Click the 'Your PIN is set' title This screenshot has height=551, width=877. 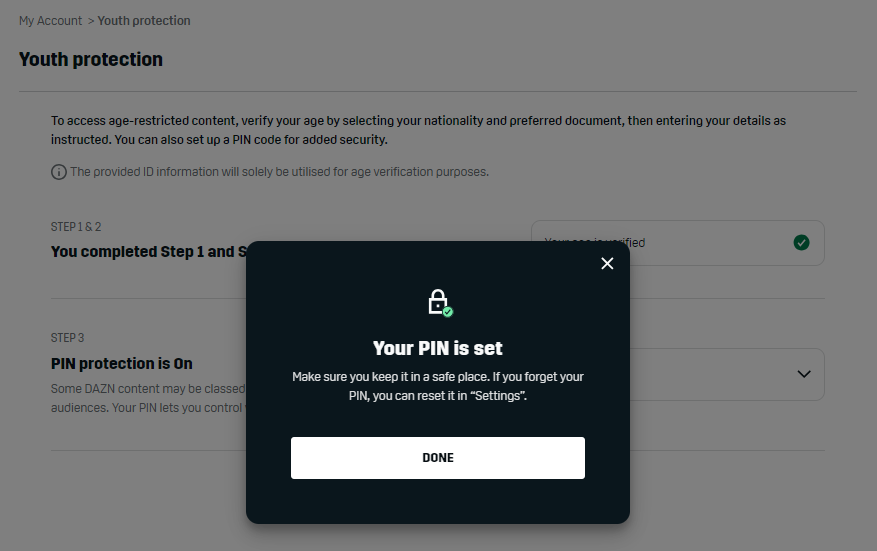438,348
